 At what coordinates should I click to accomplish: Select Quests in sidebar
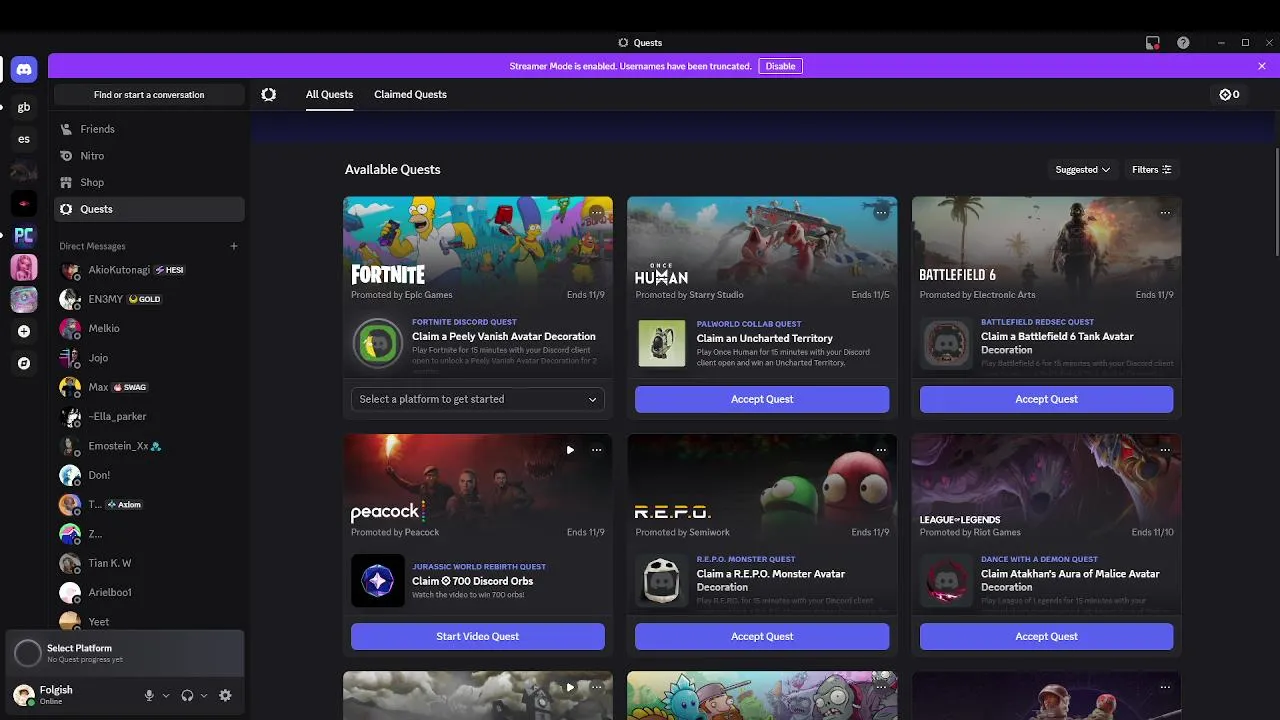pos(149,209)
